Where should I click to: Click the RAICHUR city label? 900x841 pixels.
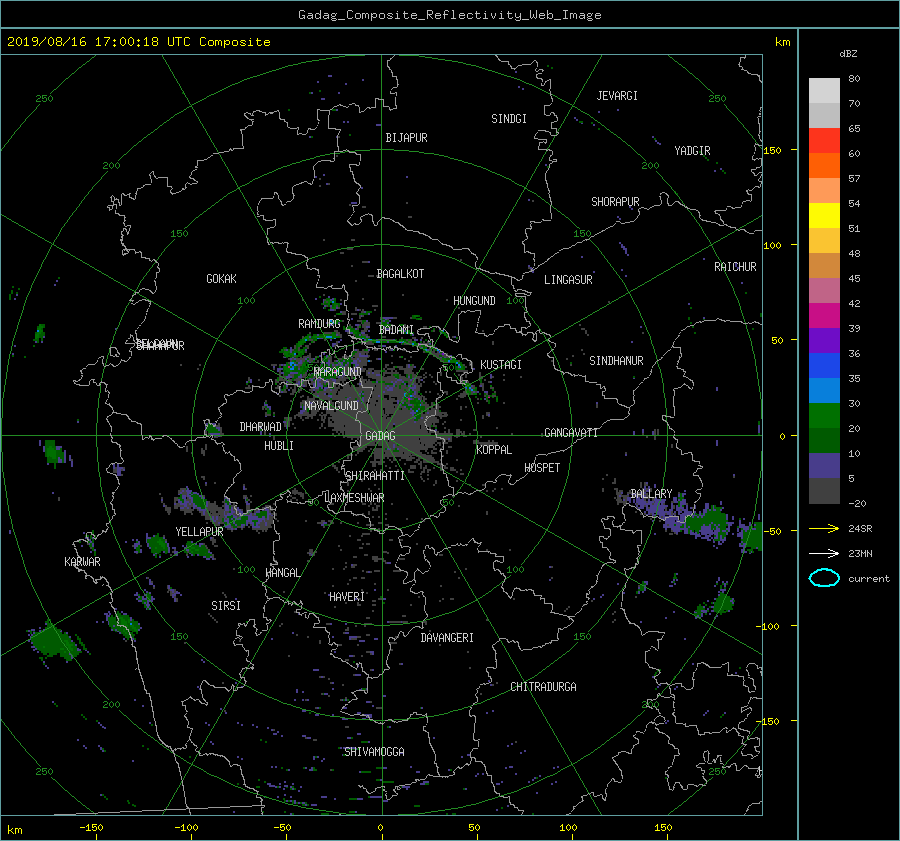tap(735, 267)
